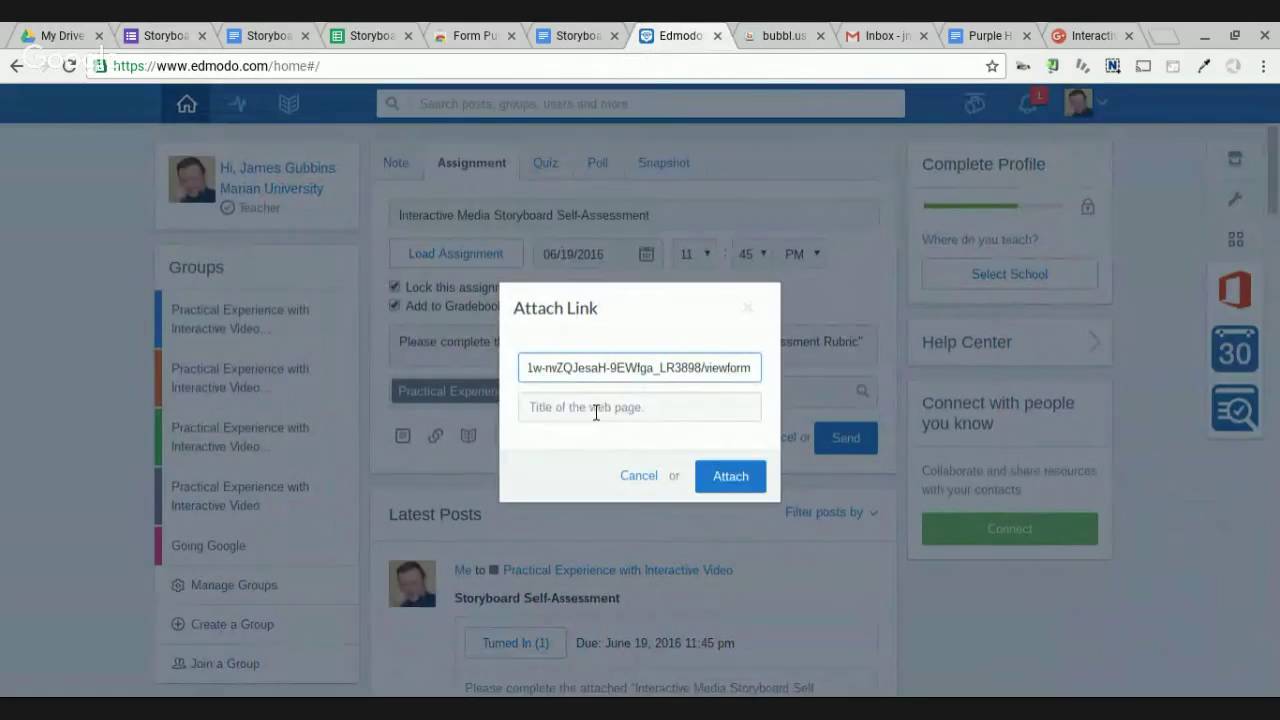Click the Attach button in dialog
Viewport: 1280px width, 720px height.
pos(731,476)
